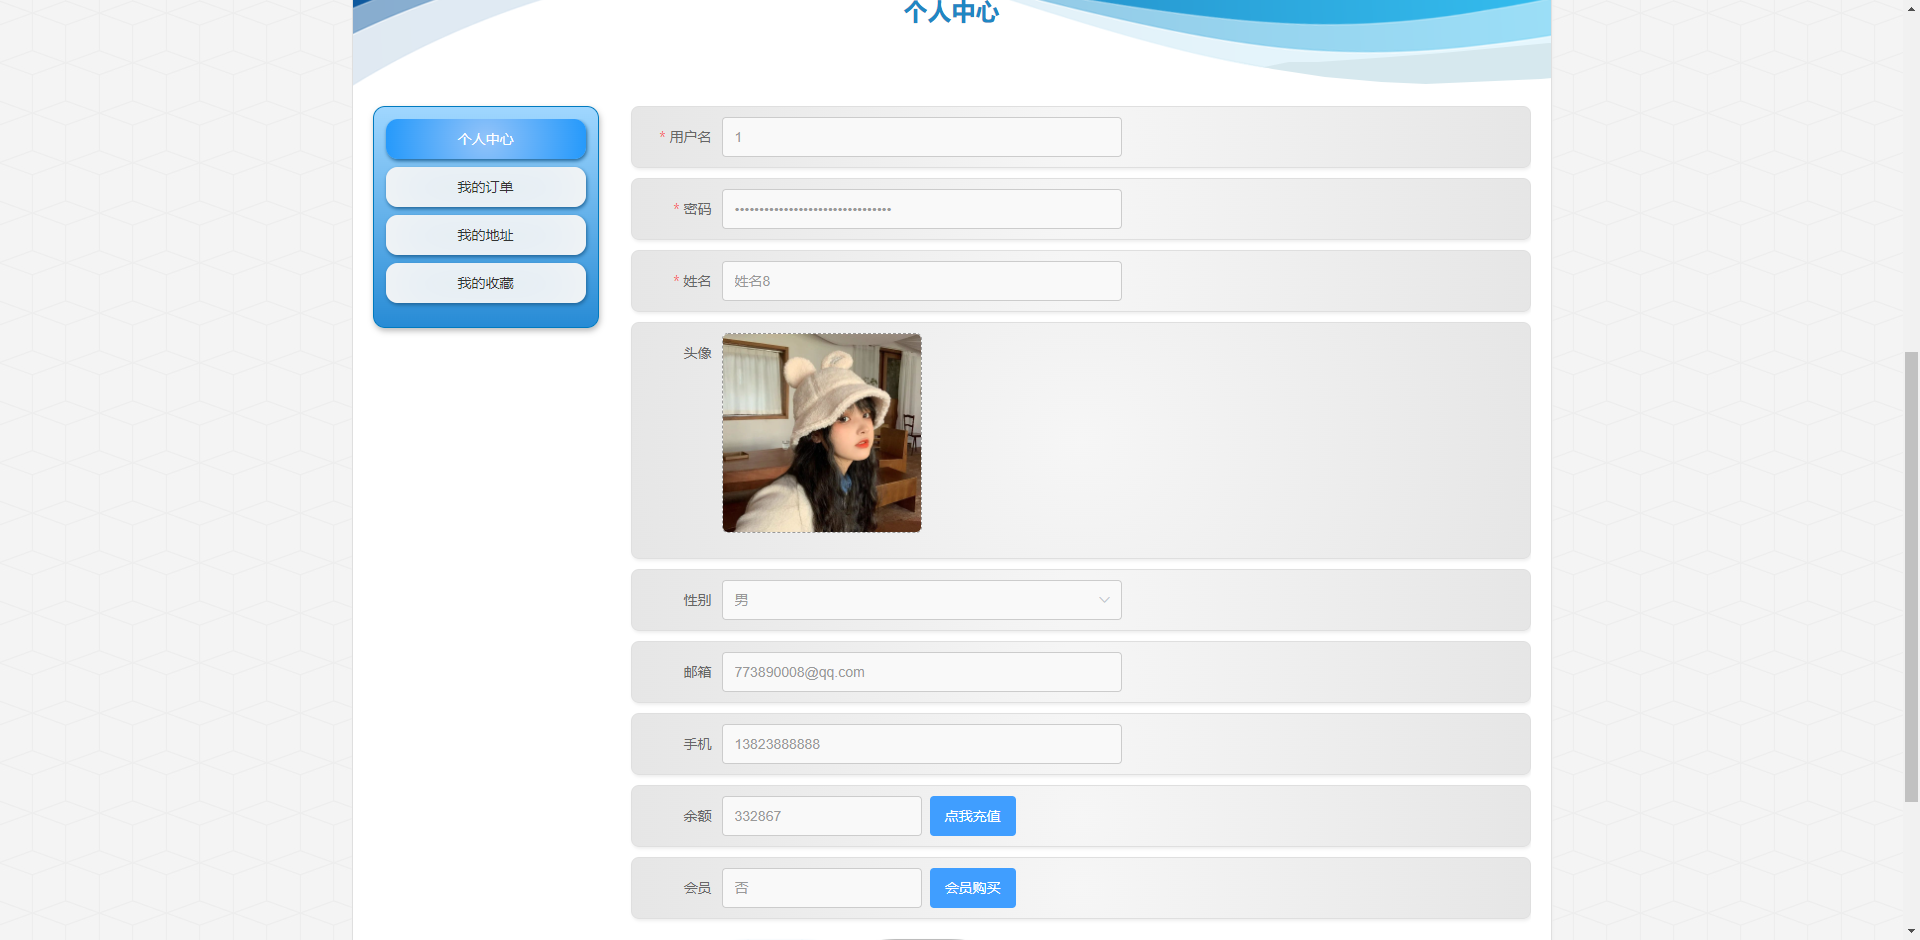This screenshot has width=1920, height=940.
Task: Click the scrollbar up arrow
Action: (1911, 8)
